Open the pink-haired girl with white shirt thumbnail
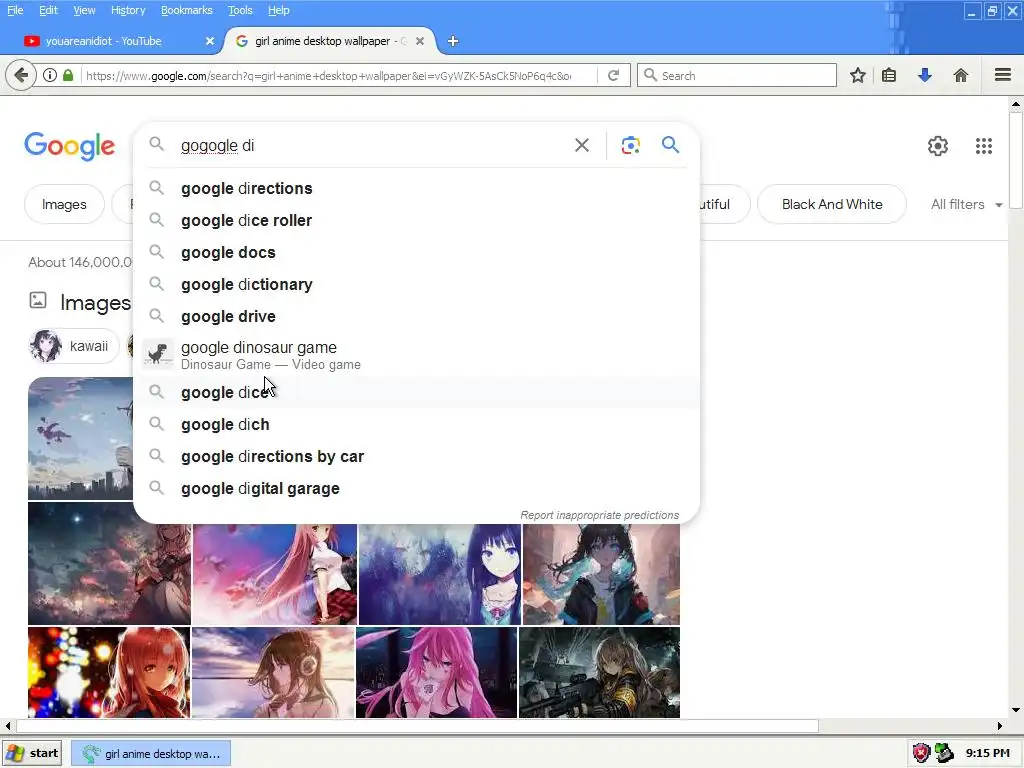The width and height of the screenshot is (1024, 768). (275, 574)
